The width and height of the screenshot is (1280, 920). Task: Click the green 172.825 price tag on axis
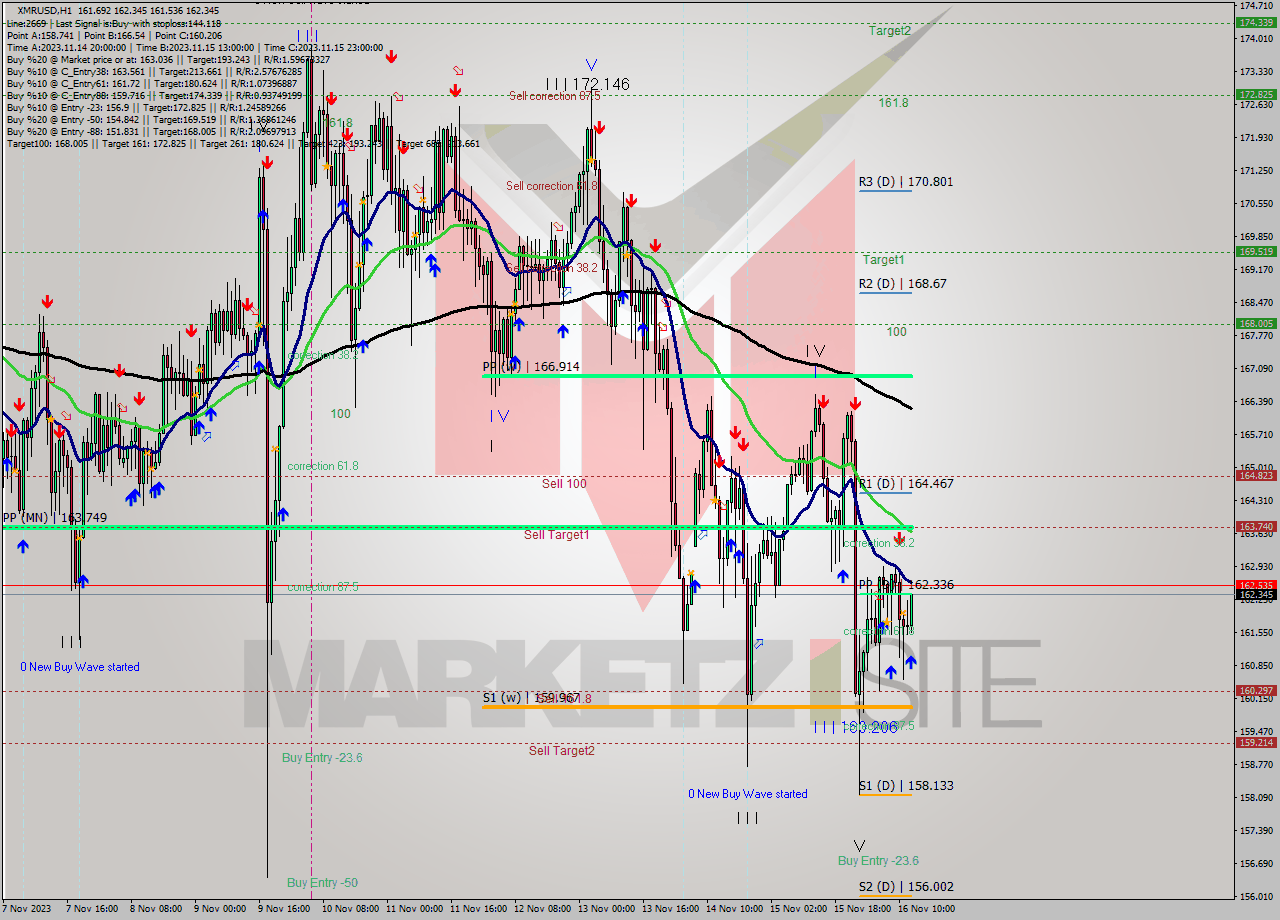tap(1256, 95)
